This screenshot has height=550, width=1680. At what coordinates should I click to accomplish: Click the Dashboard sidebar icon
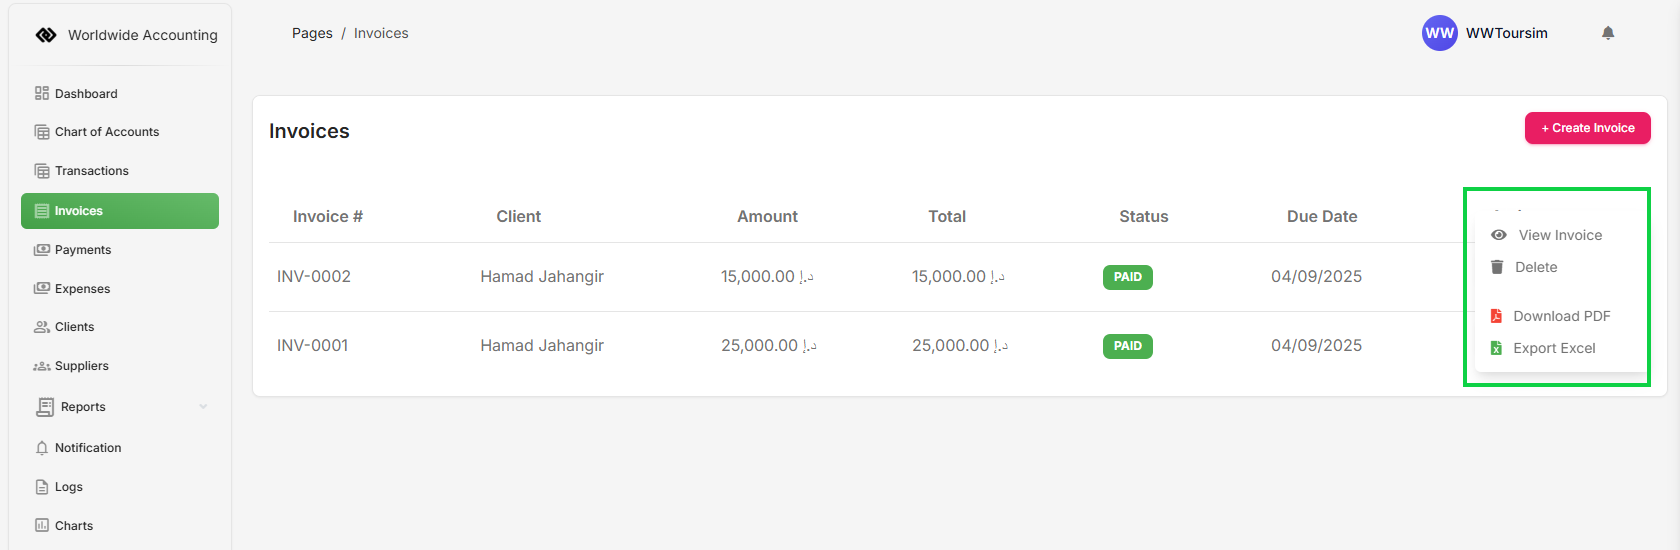pos(42,93)
